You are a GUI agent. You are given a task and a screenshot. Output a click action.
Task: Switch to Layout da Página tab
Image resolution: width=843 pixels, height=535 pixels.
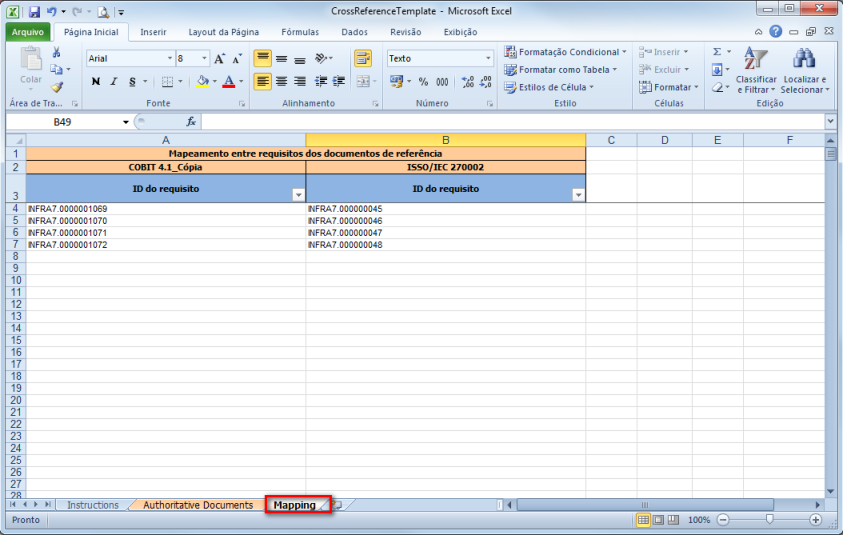tap(224, 32)
